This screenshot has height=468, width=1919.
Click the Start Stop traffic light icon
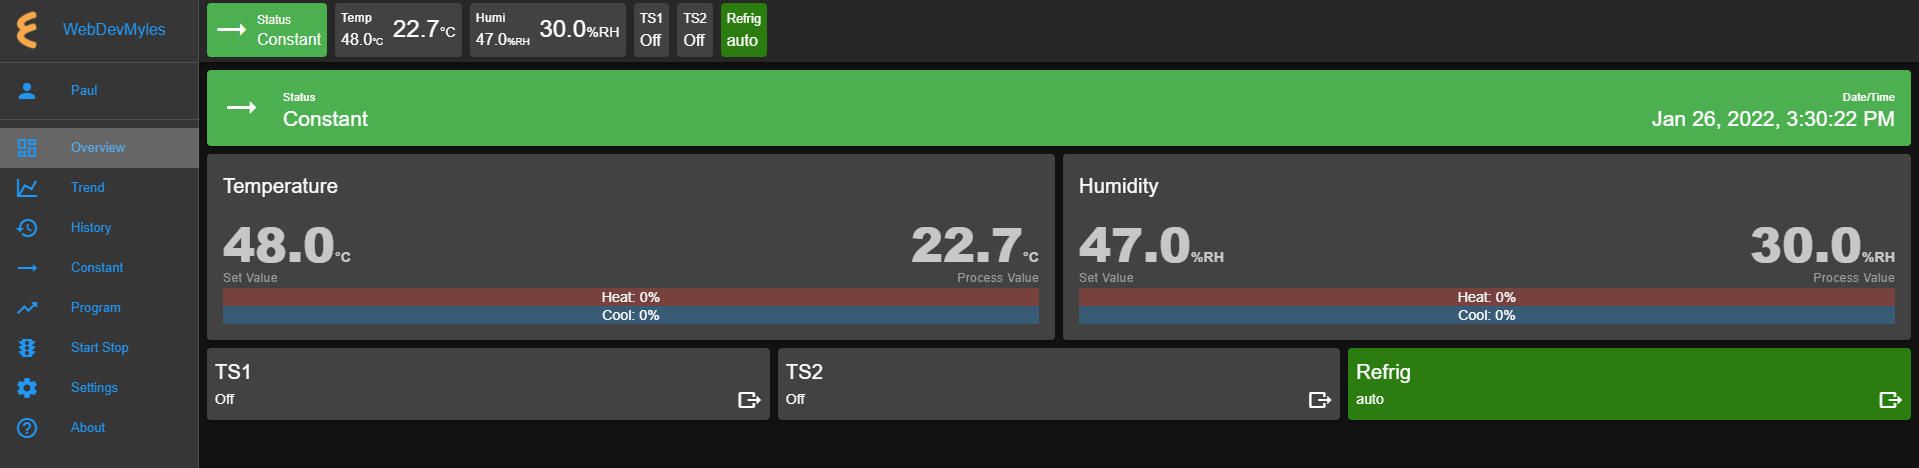click(27, 348)
